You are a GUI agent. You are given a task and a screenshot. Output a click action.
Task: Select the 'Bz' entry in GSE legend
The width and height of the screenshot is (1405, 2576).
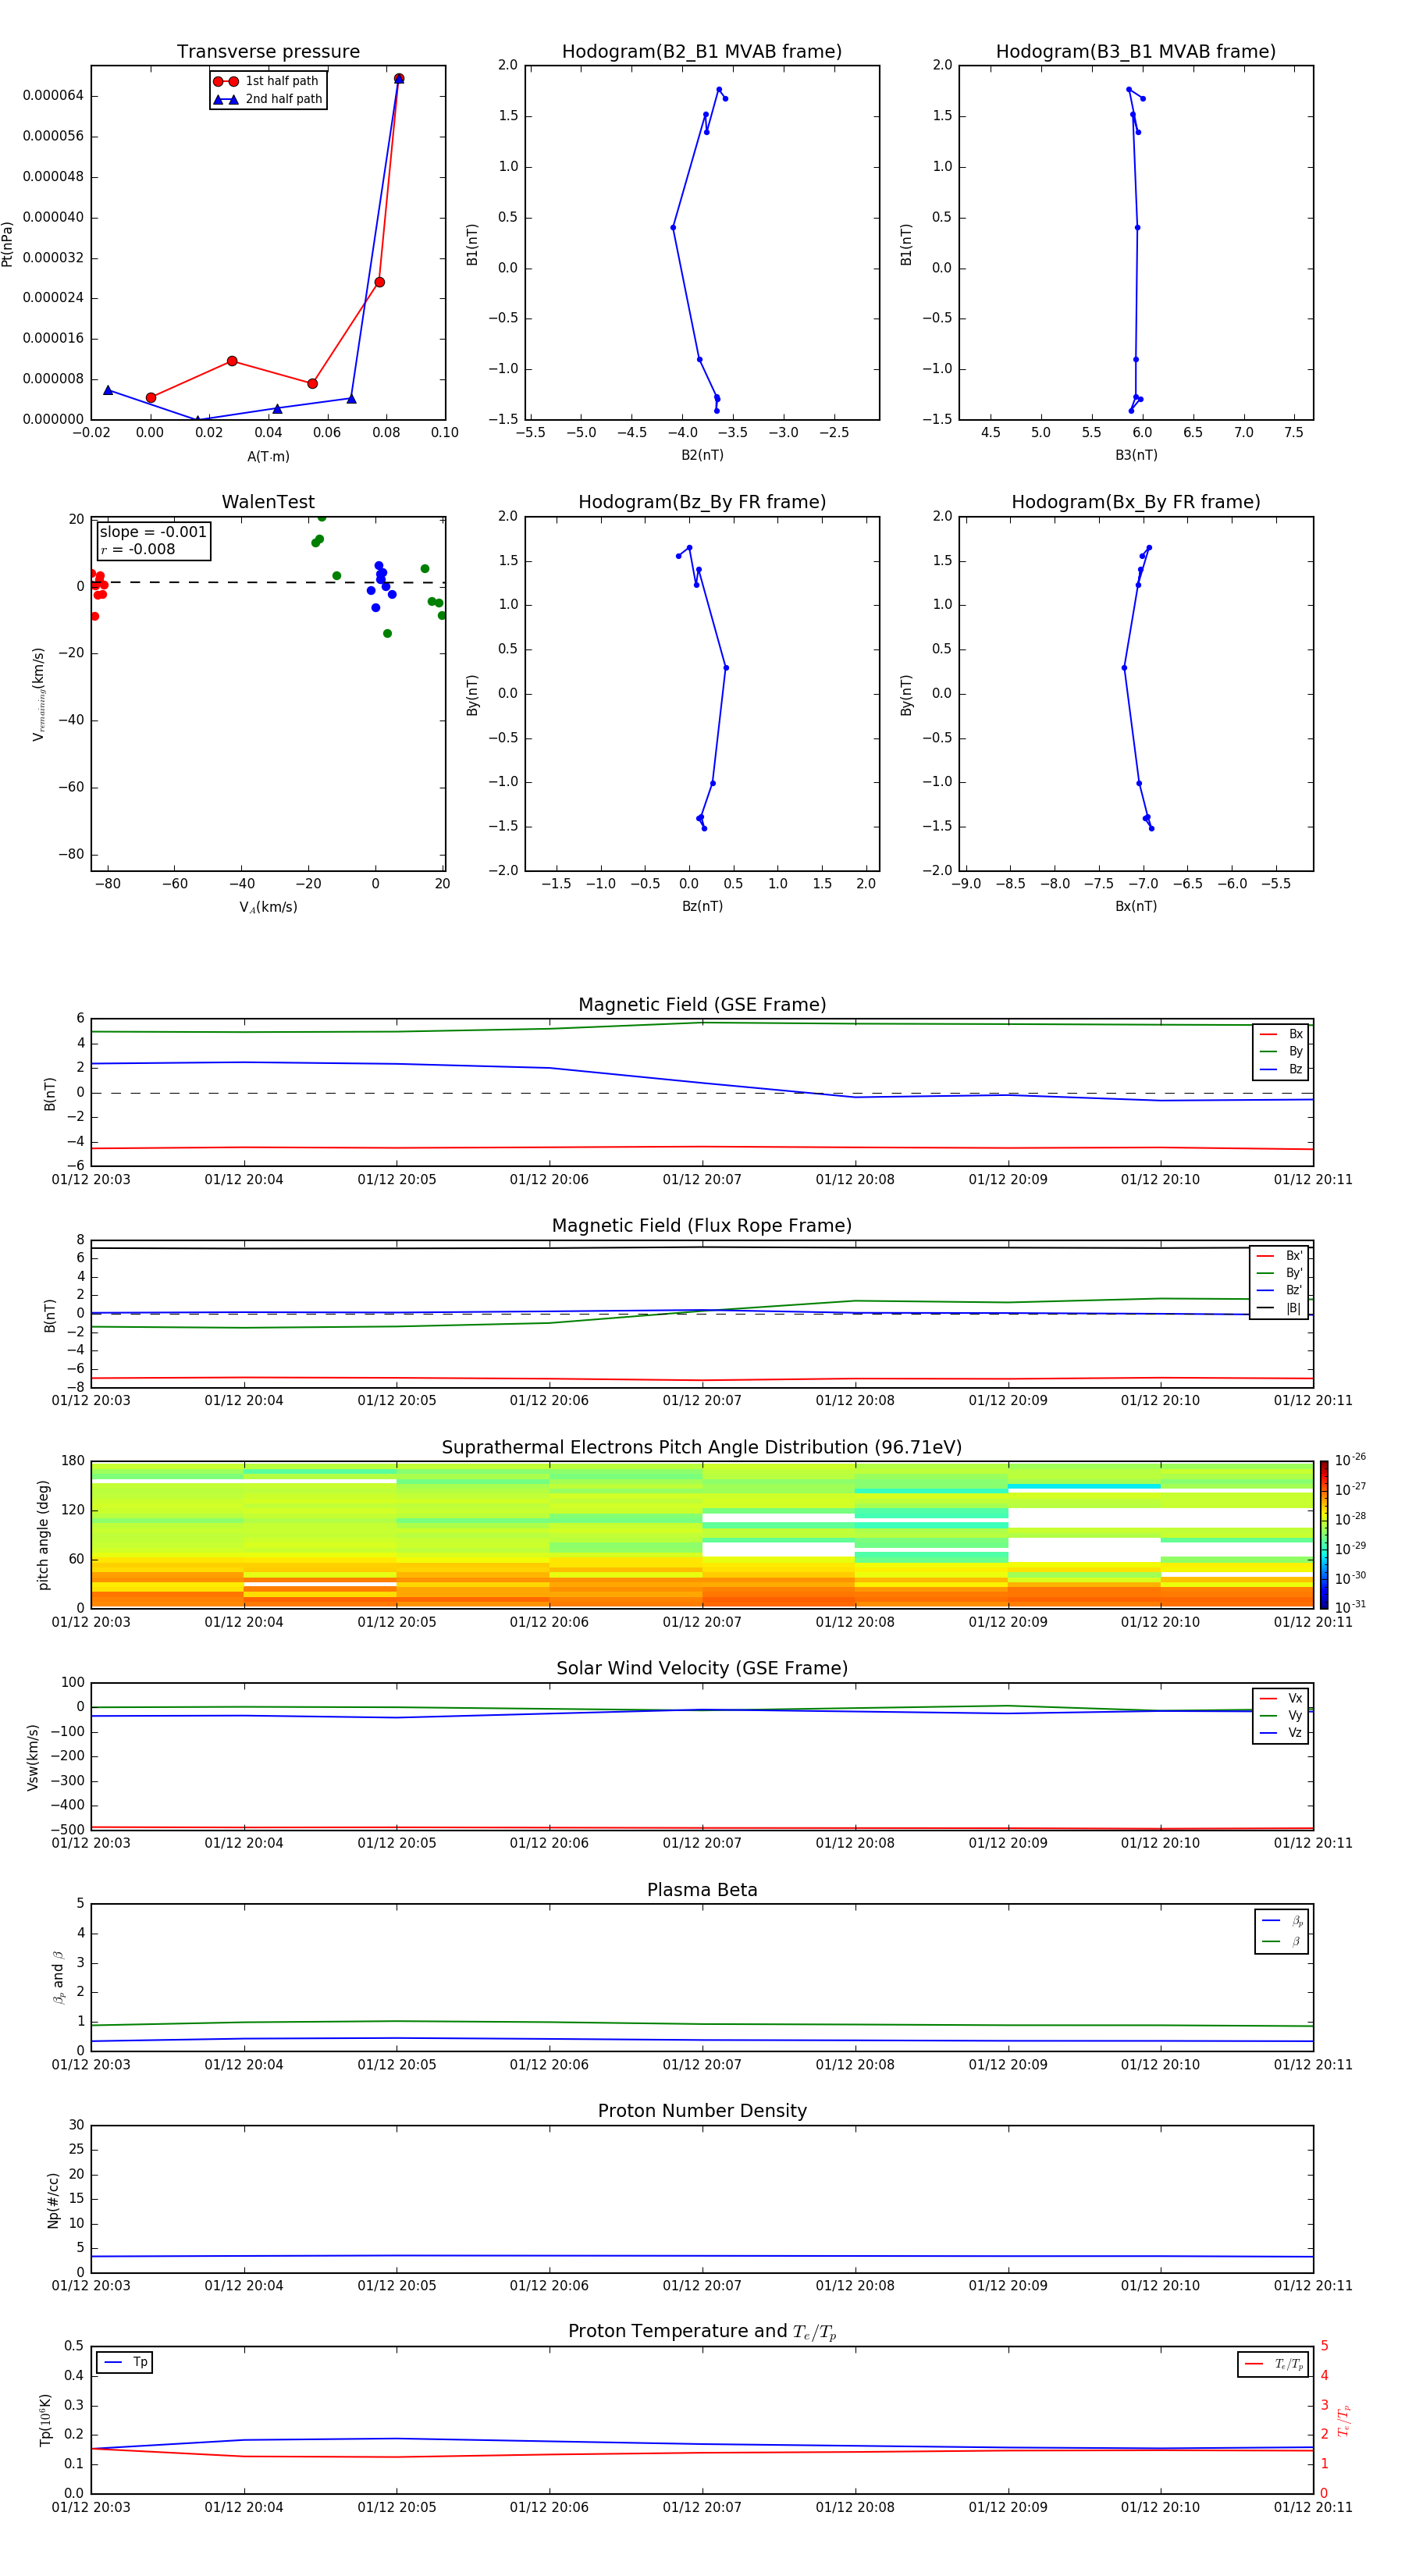[1282, 1070]
